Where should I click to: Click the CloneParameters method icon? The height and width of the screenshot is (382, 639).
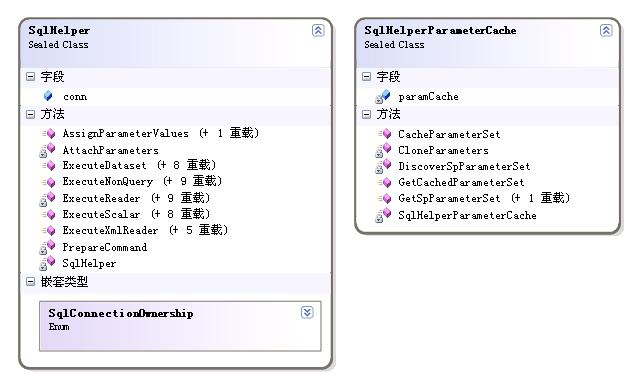[x=383, y=150]
